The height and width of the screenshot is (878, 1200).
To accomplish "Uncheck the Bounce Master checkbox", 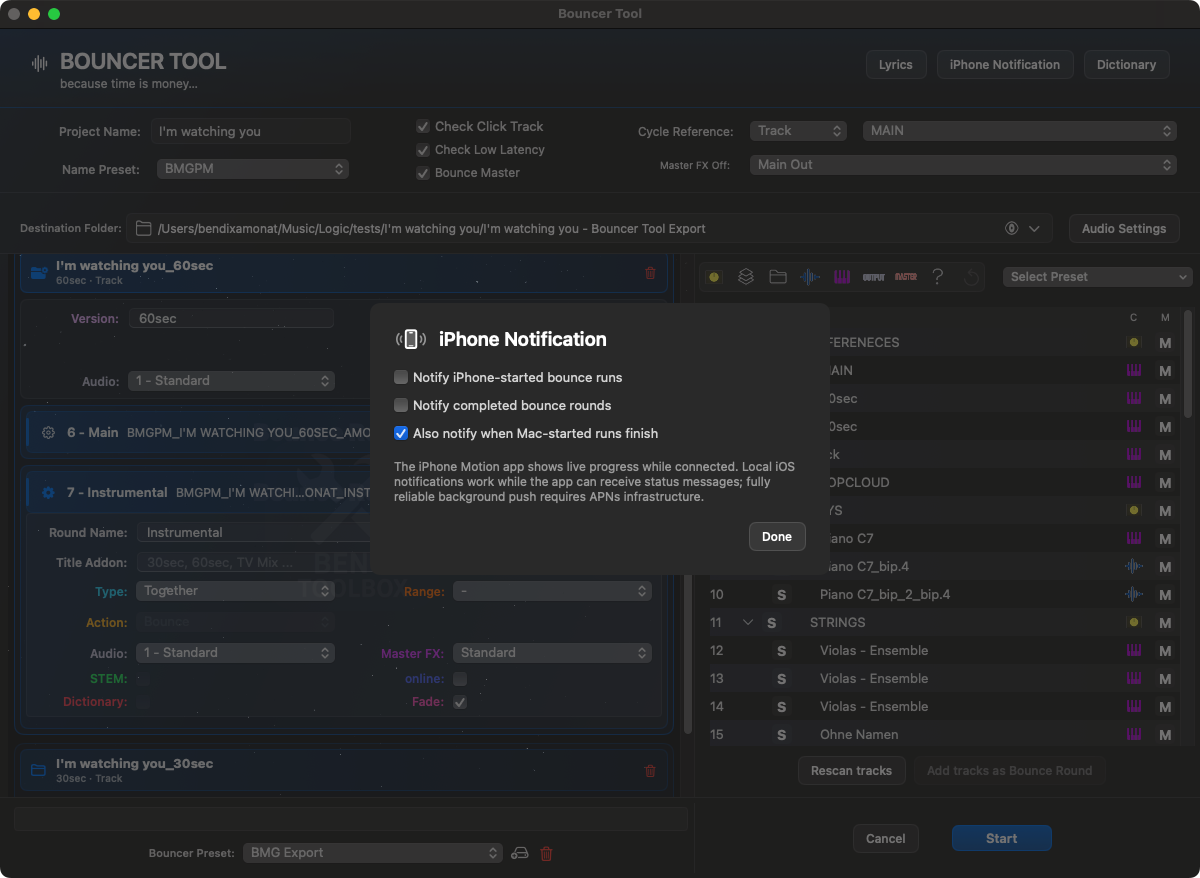I will tap(423, 172).
